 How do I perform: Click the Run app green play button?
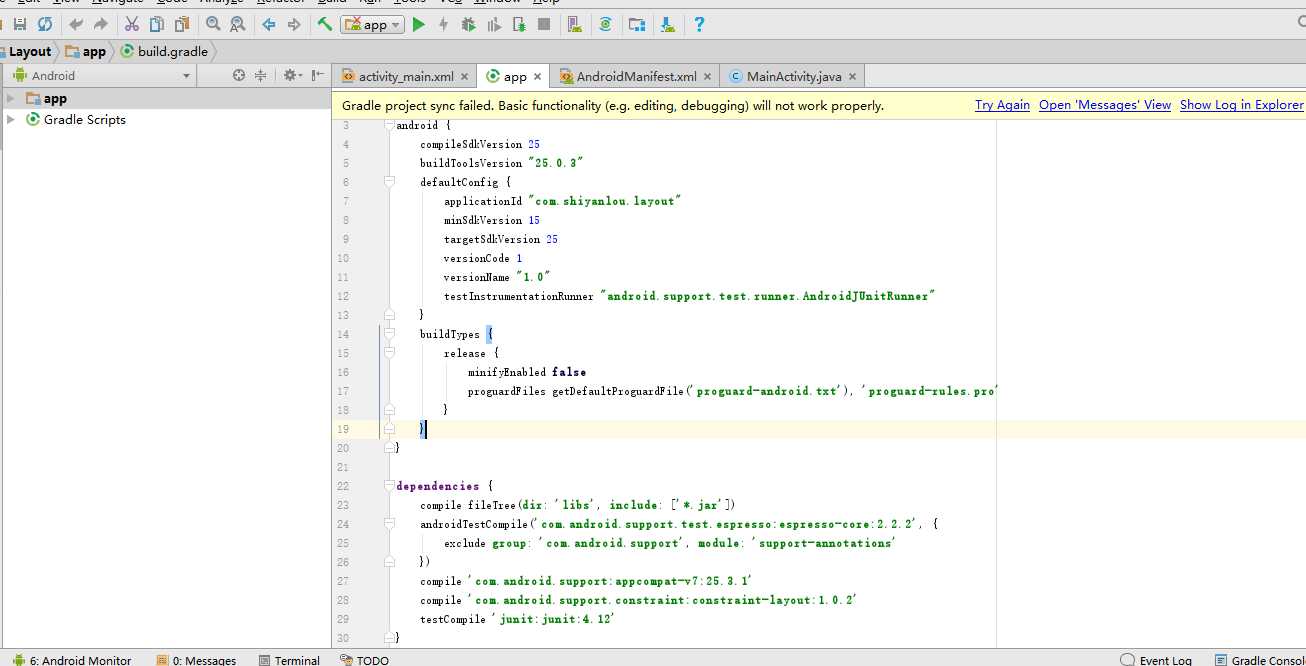419,25
